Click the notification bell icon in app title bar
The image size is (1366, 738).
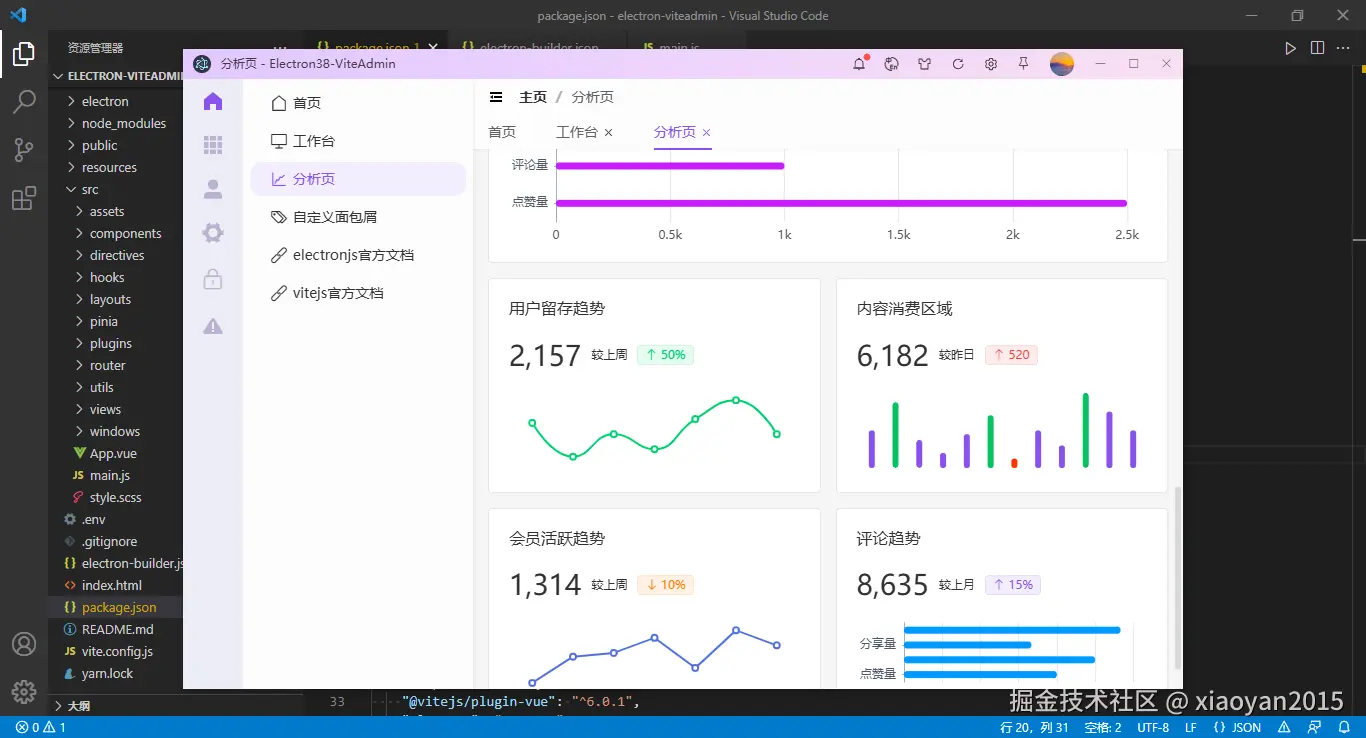click(x=858, y=63)
